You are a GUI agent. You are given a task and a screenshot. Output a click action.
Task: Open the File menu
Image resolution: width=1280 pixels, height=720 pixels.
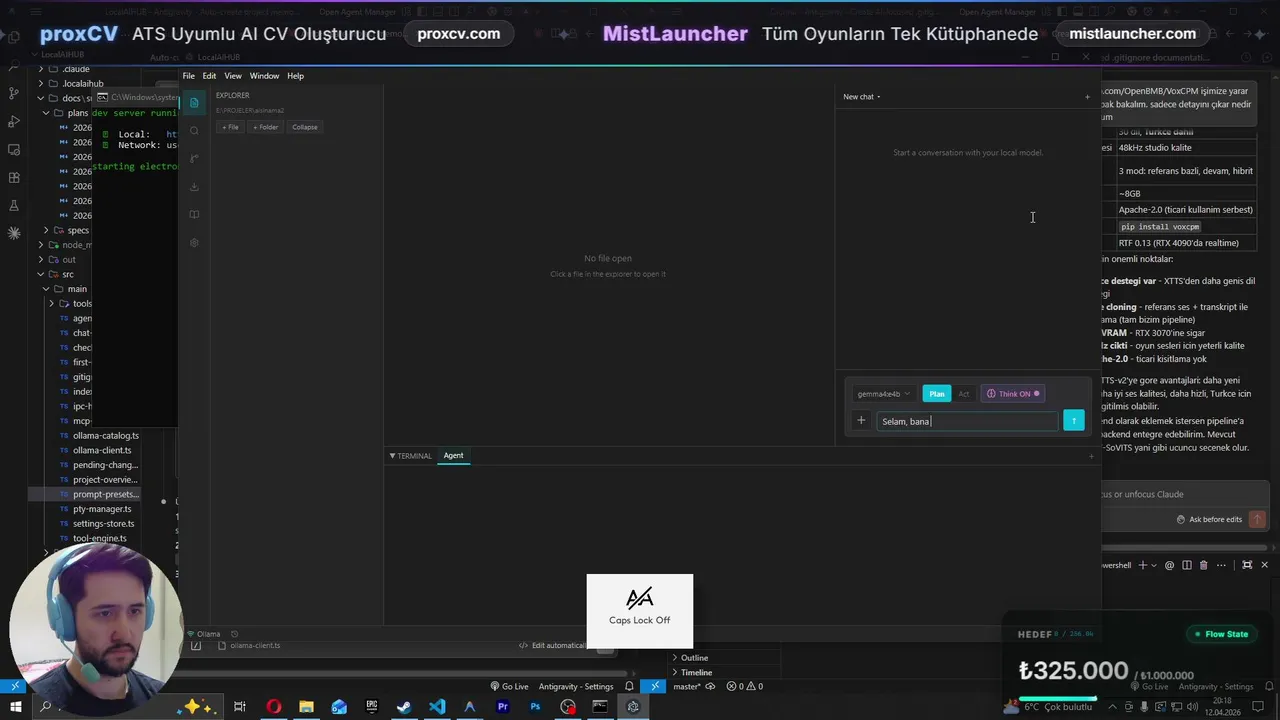coord(188,76)
